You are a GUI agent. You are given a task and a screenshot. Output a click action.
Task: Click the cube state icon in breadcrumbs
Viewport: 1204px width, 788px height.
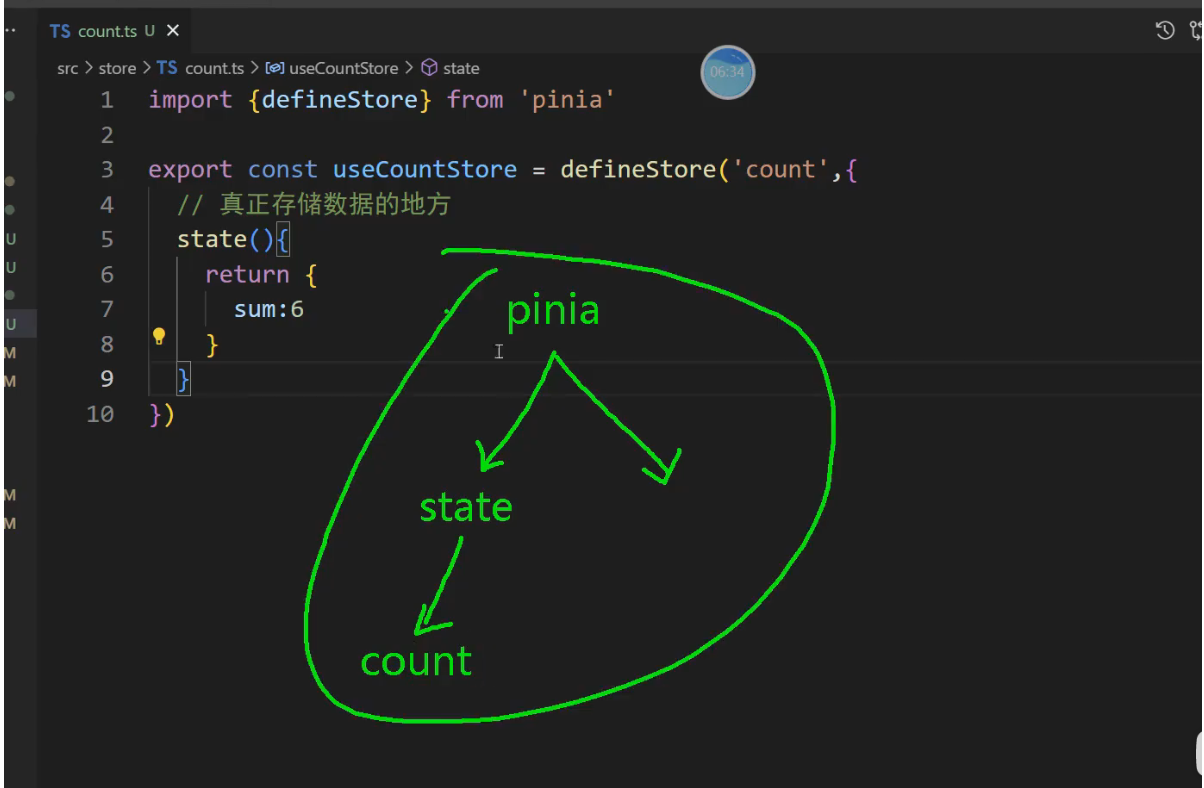tap(429, 68)
